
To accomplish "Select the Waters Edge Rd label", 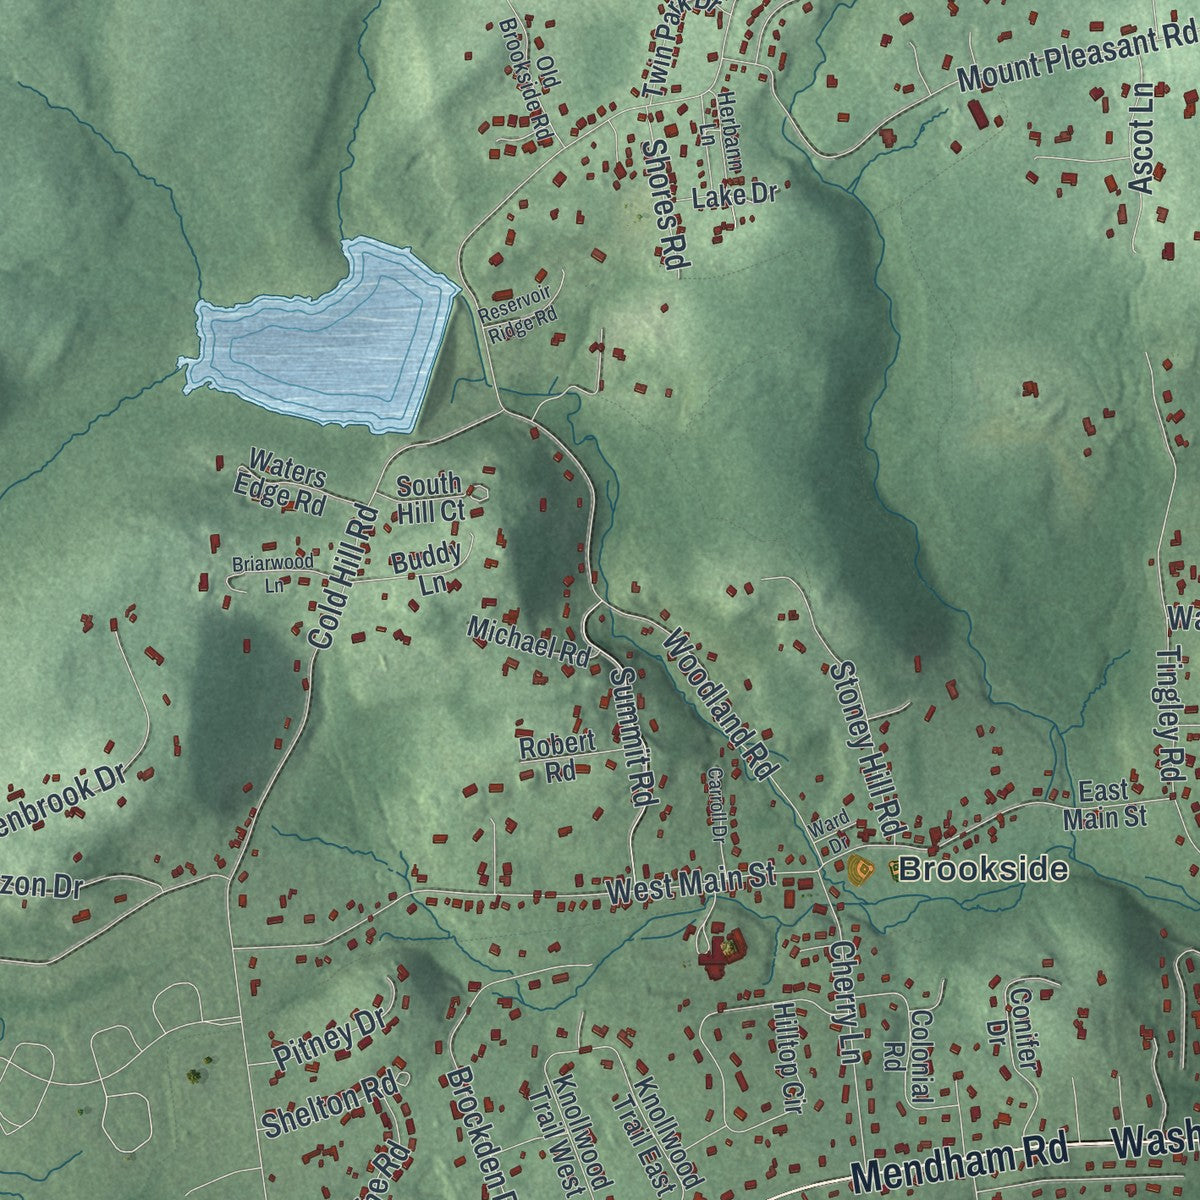I will pyautogui.click(x=283, y=481).
